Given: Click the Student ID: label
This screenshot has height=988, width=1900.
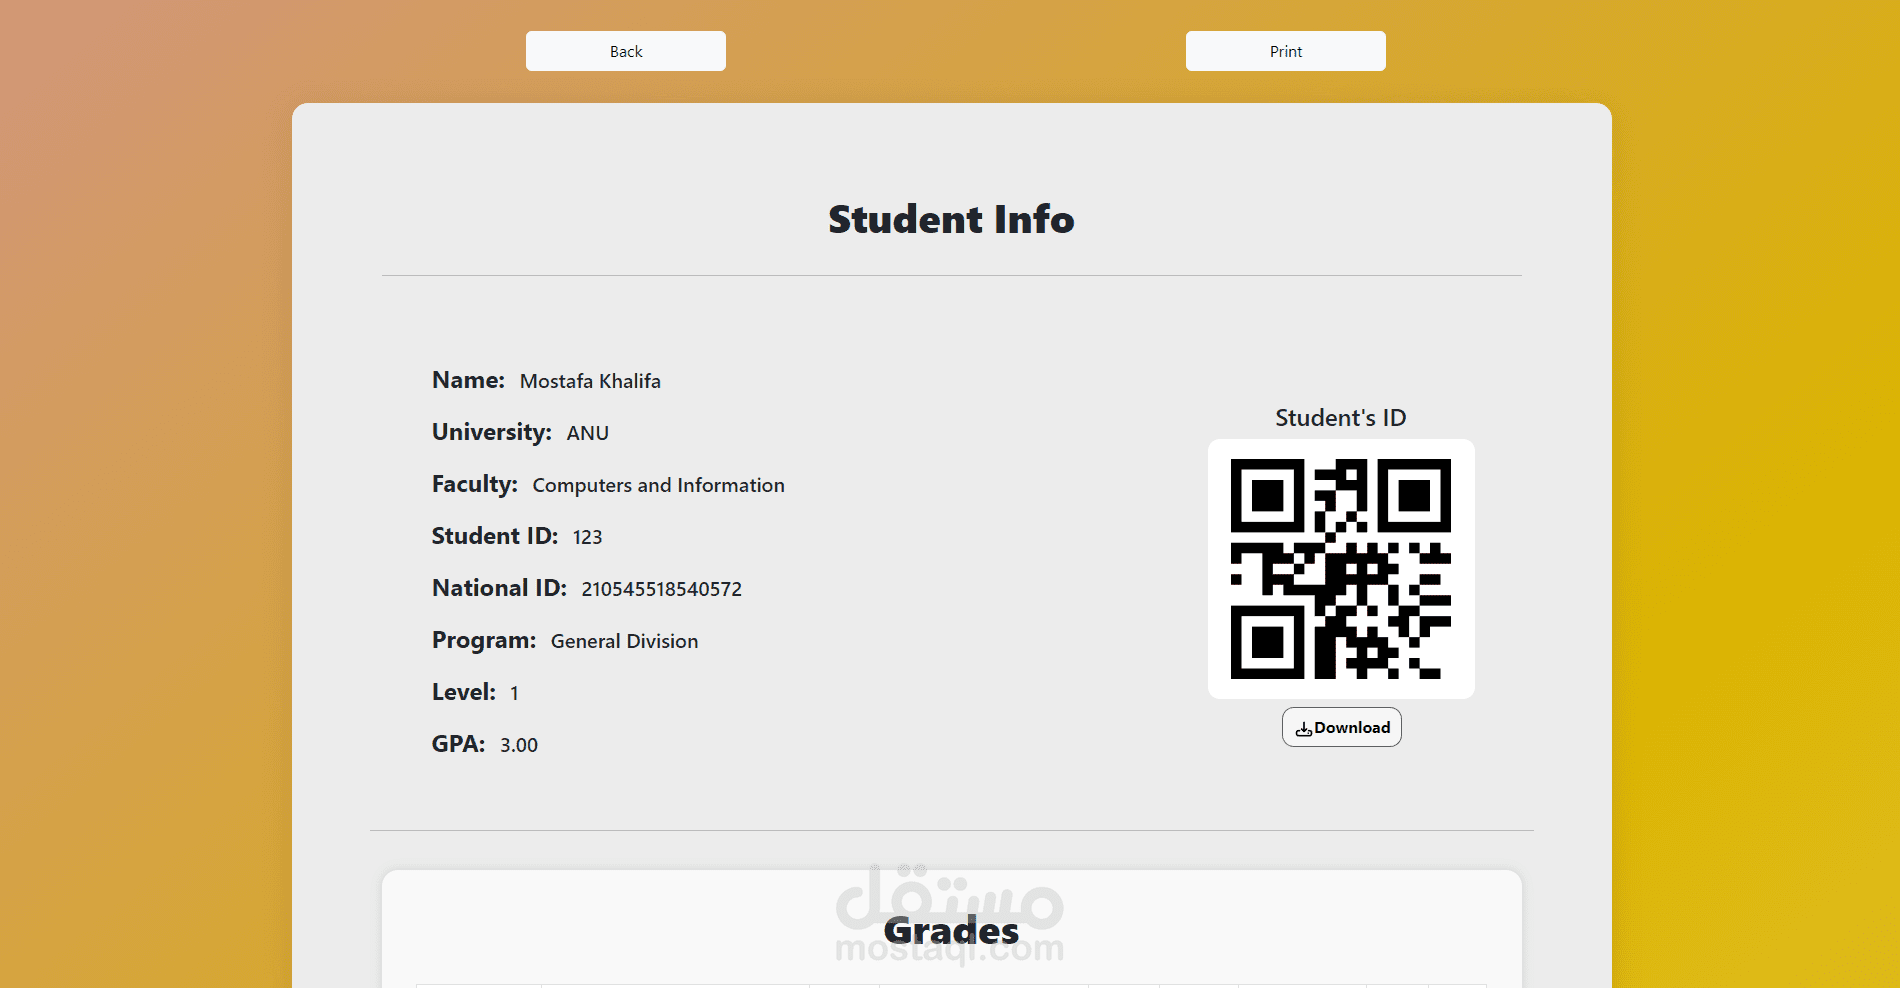Looking at the screenshot, I should (x=495, y=536).
